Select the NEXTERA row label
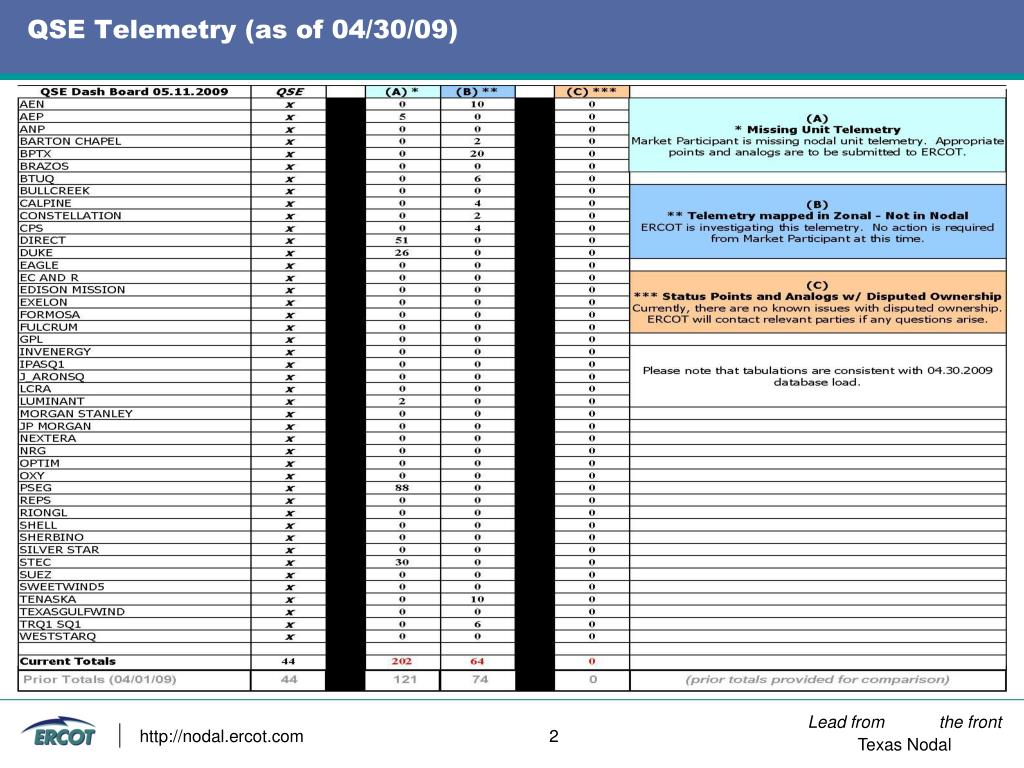Viewport: 1024px width, 768px height. click(x=48, y=438)
